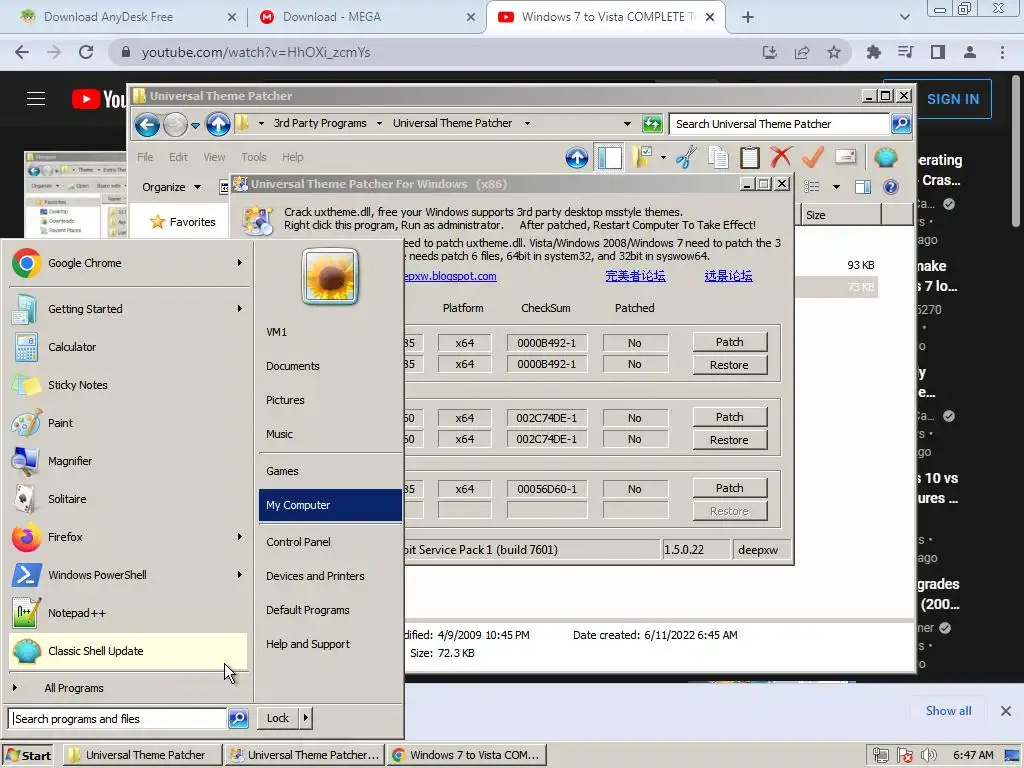Click the volume icon in system tray
Screen dimensions: 1024x768
click(x=929, y=756)
